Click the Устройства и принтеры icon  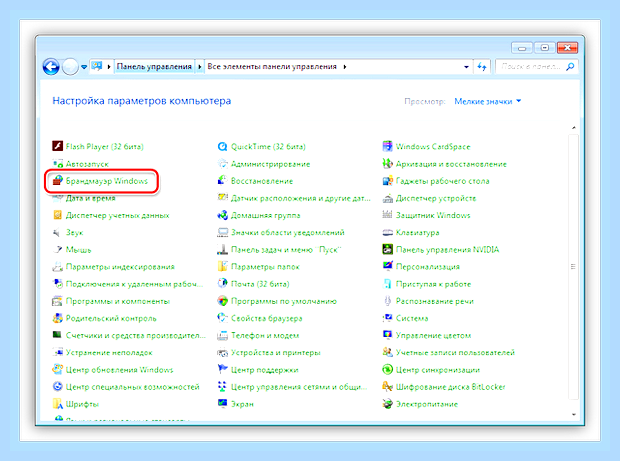[x=223, y=352]
